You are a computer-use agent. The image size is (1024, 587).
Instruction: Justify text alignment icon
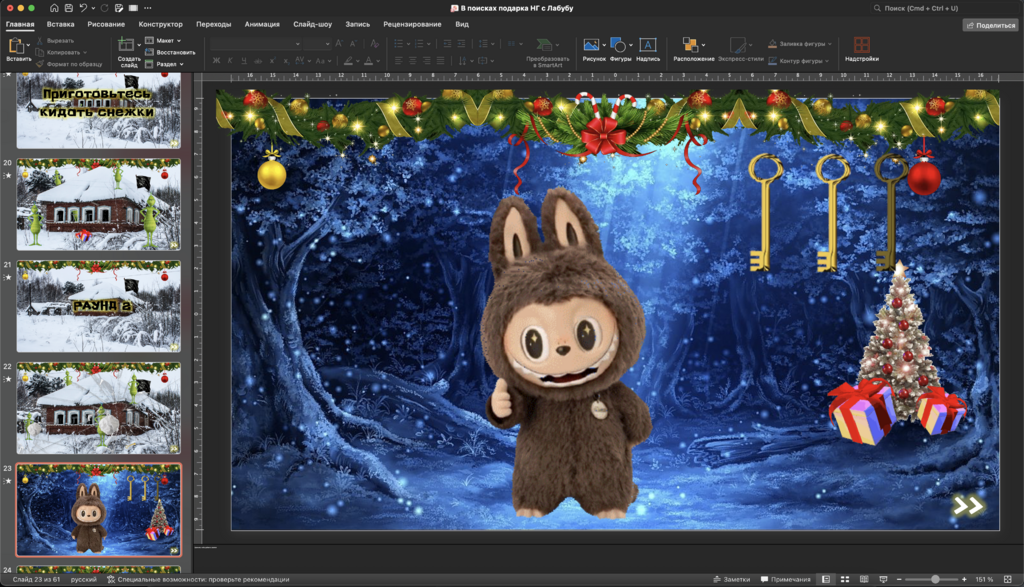tap(440, 61)
